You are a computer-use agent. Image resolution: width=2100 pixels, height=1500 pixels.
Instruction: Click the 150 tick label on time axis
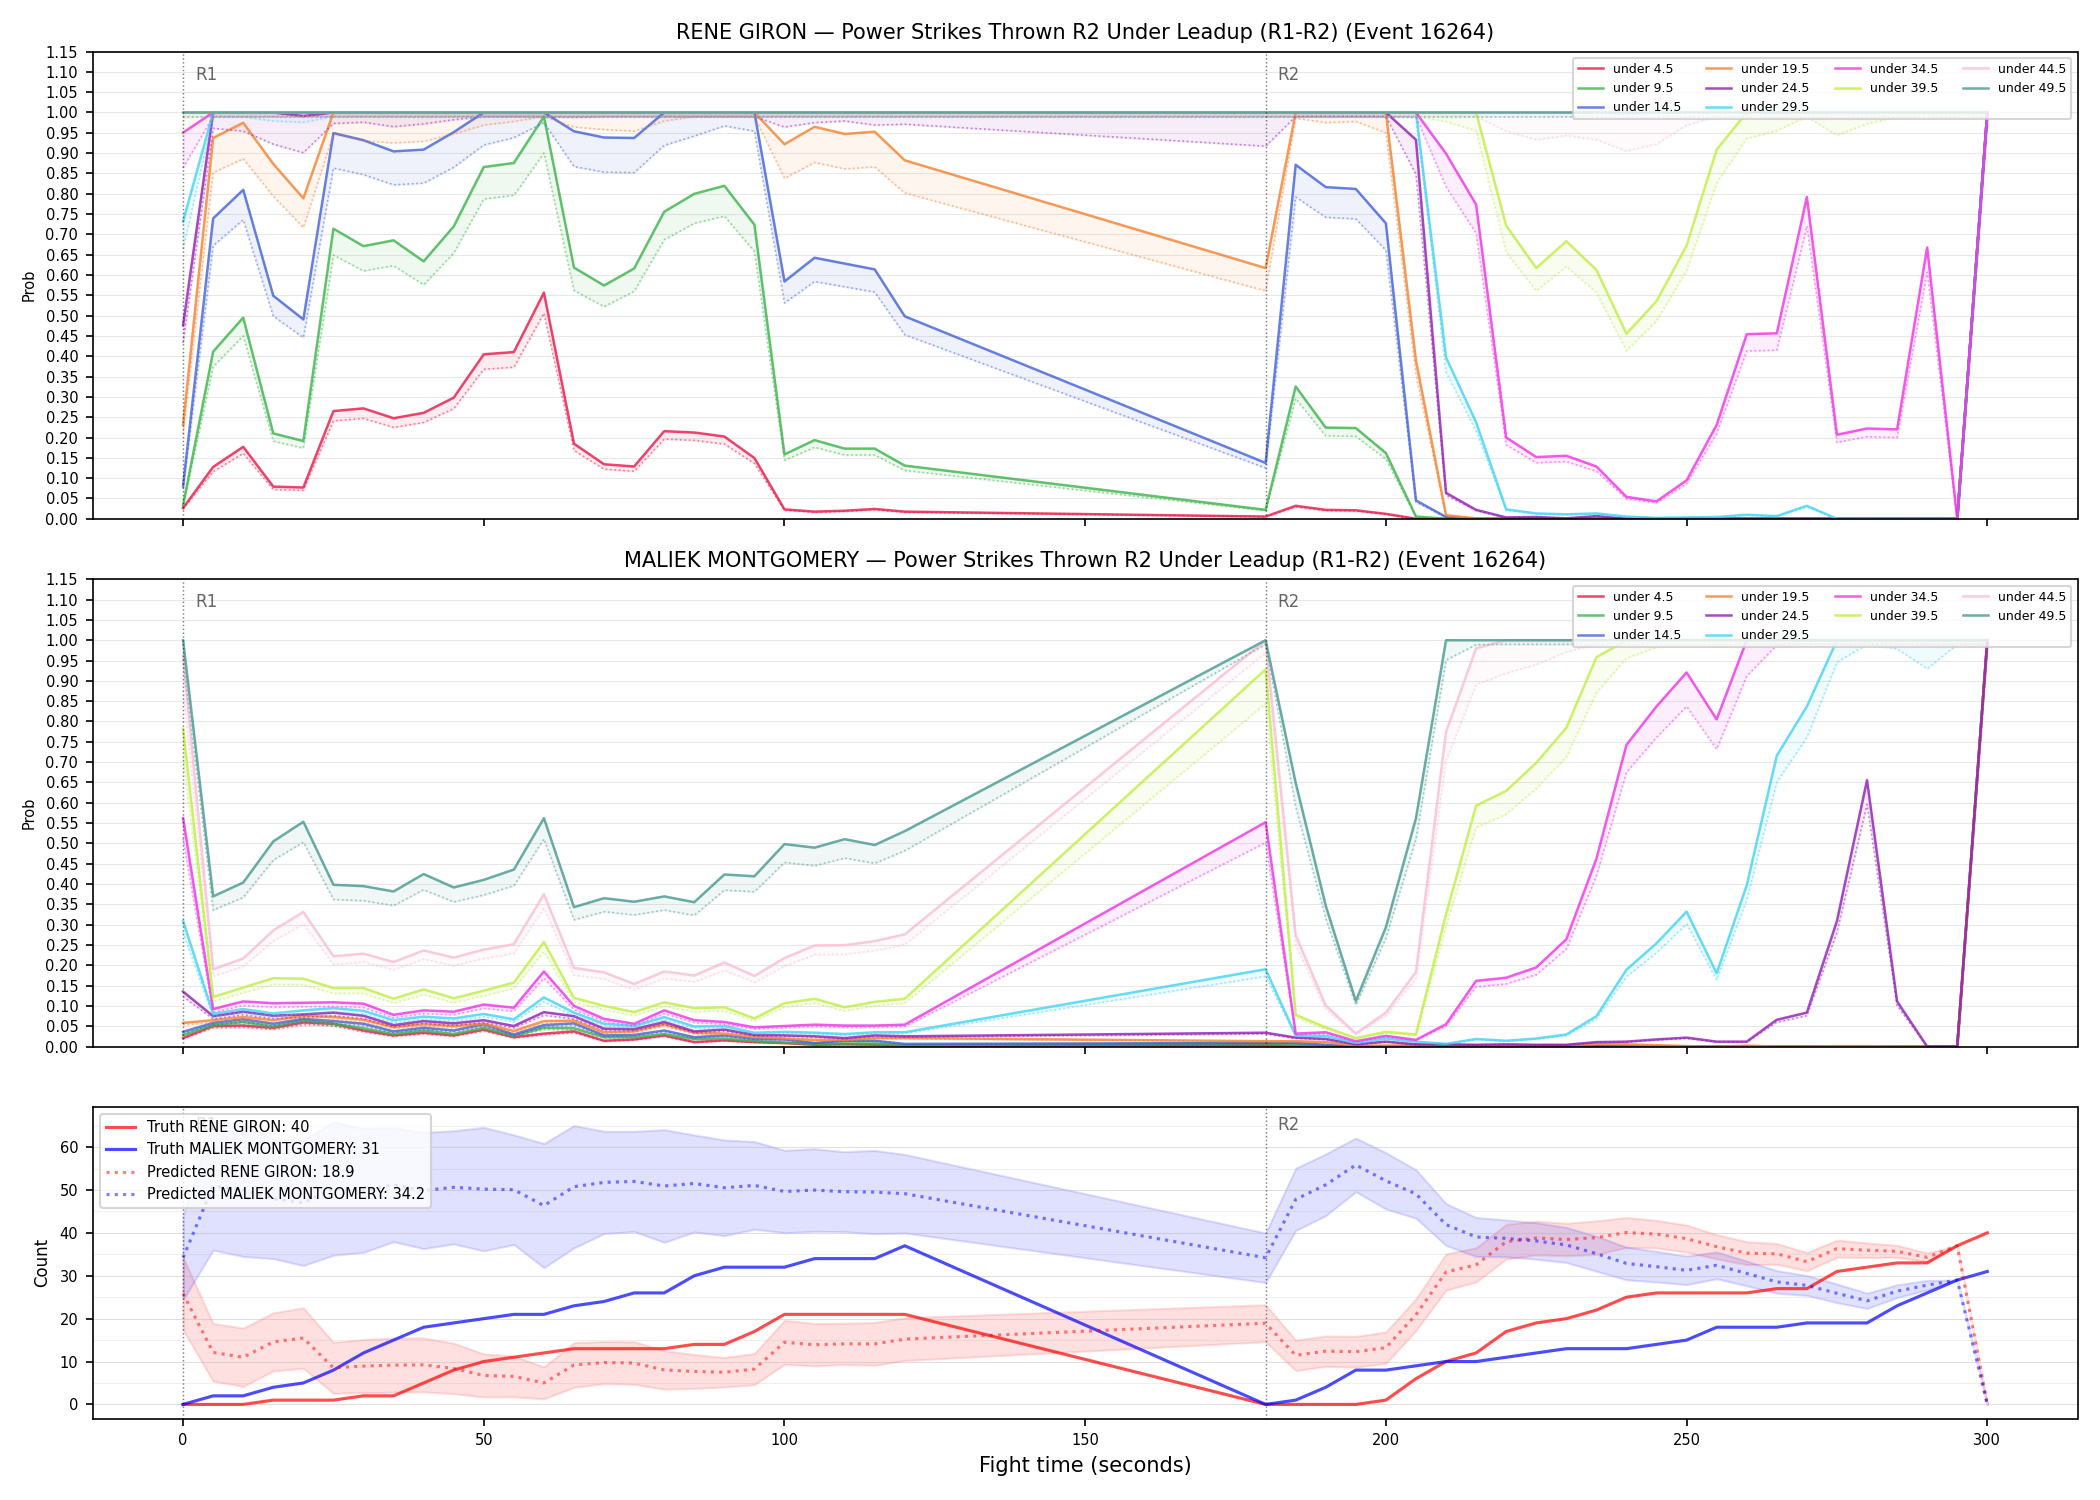point(1085,1440)
